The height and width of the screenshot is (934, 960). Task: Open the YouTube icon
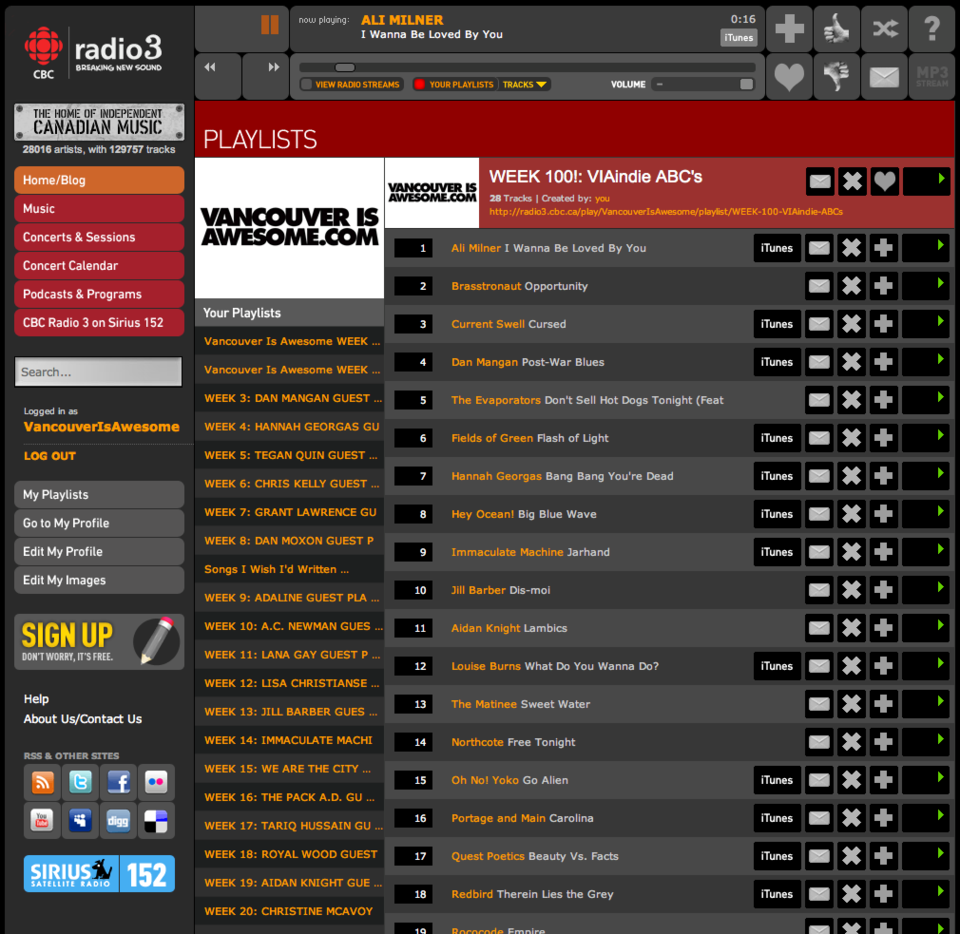(x=42, y=821)
